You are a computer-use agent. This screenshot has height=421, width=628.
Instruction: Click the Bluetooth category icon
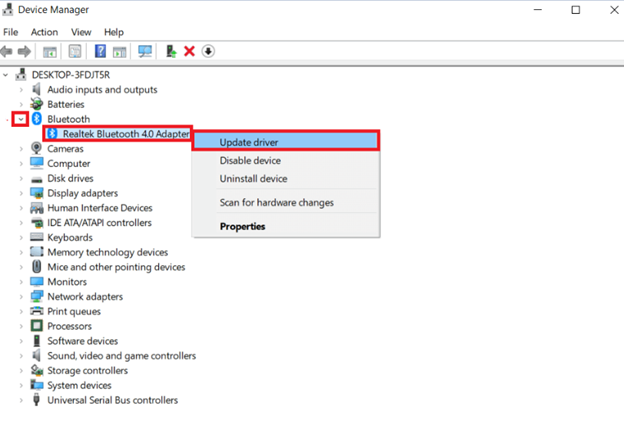pyautogui.click(x=36, y=119)
